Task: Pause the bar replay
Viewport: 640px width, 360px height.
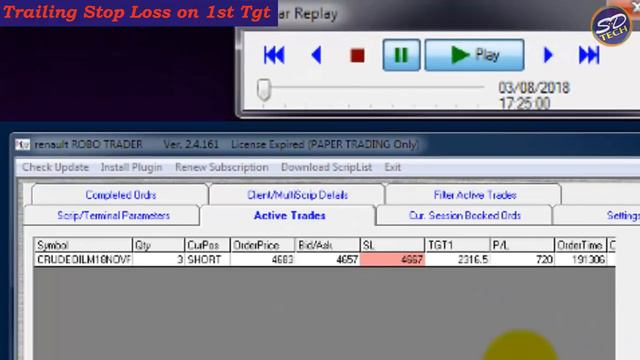Action: (401, 55)
